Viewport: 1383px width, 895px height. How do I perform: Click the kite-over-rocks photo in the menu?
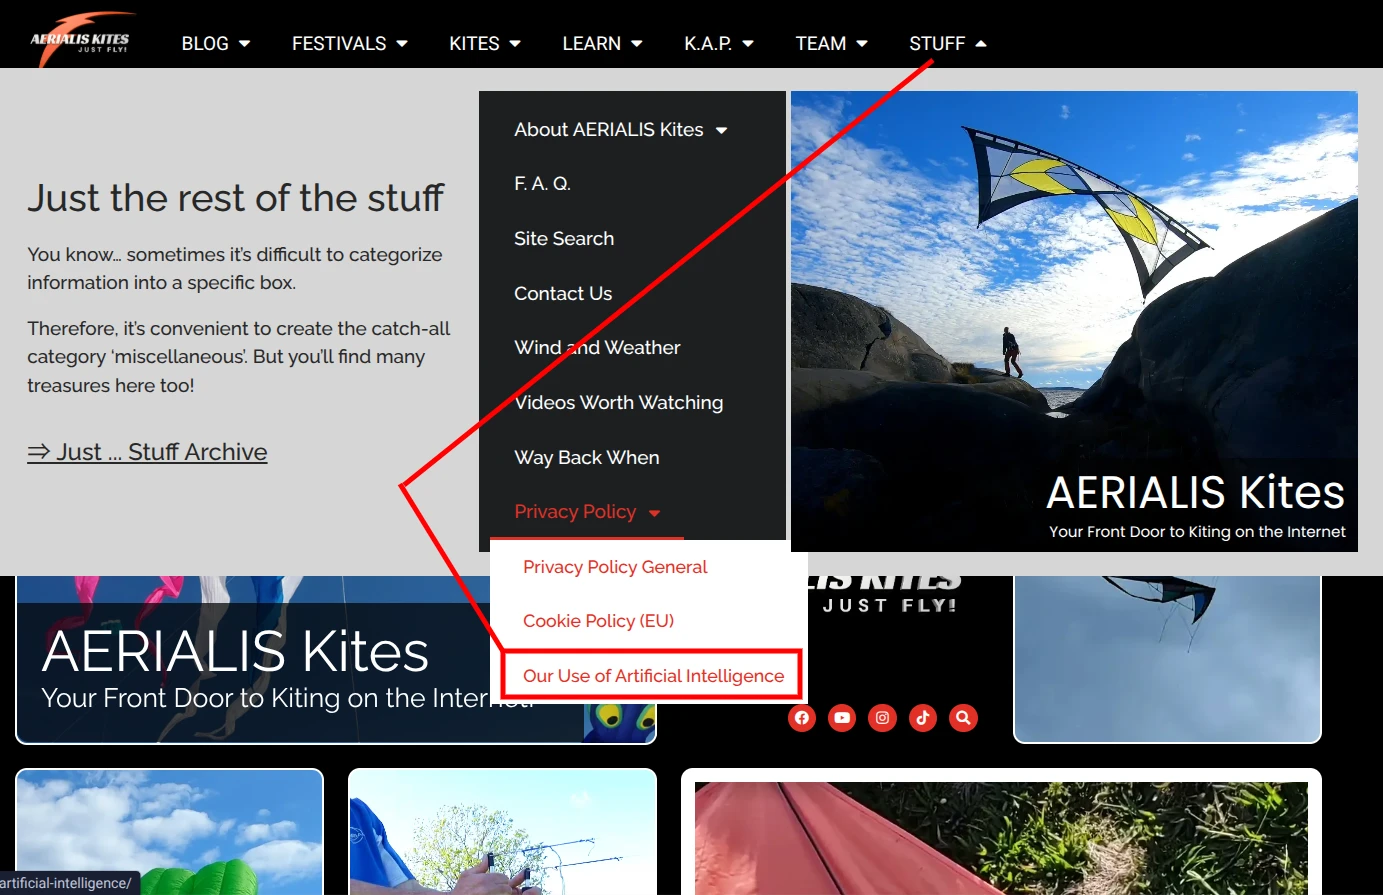(1074, 321)
